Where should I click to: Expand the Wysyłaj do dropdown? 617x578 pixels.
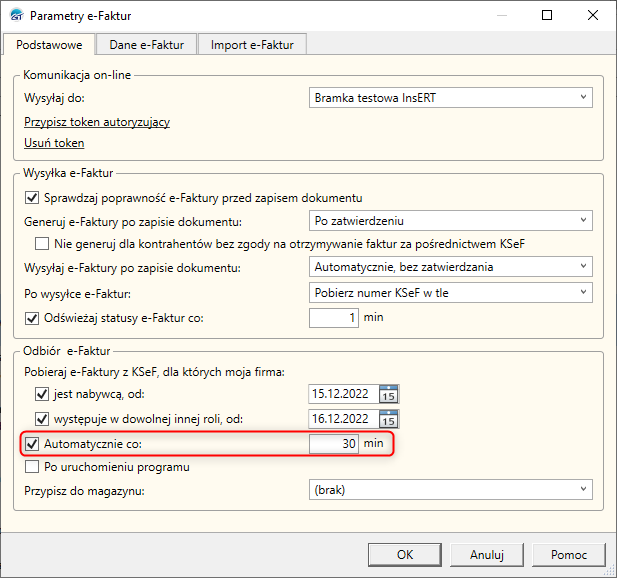click(x=448, y=98)
